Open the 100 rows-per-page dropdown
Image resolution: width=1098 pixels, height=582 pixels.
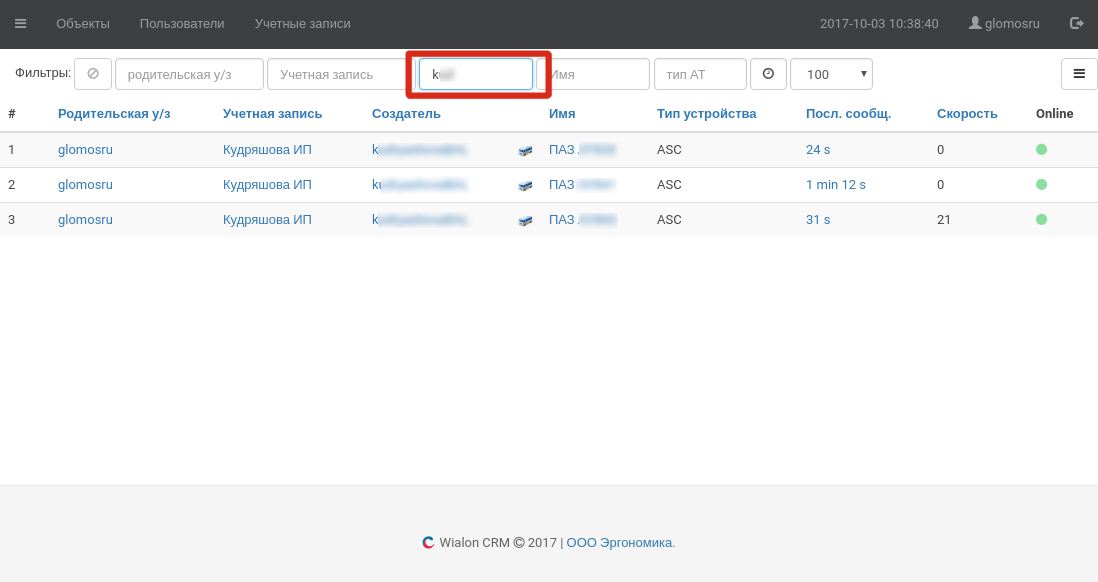pyautogui.click(x=831, y=74)
